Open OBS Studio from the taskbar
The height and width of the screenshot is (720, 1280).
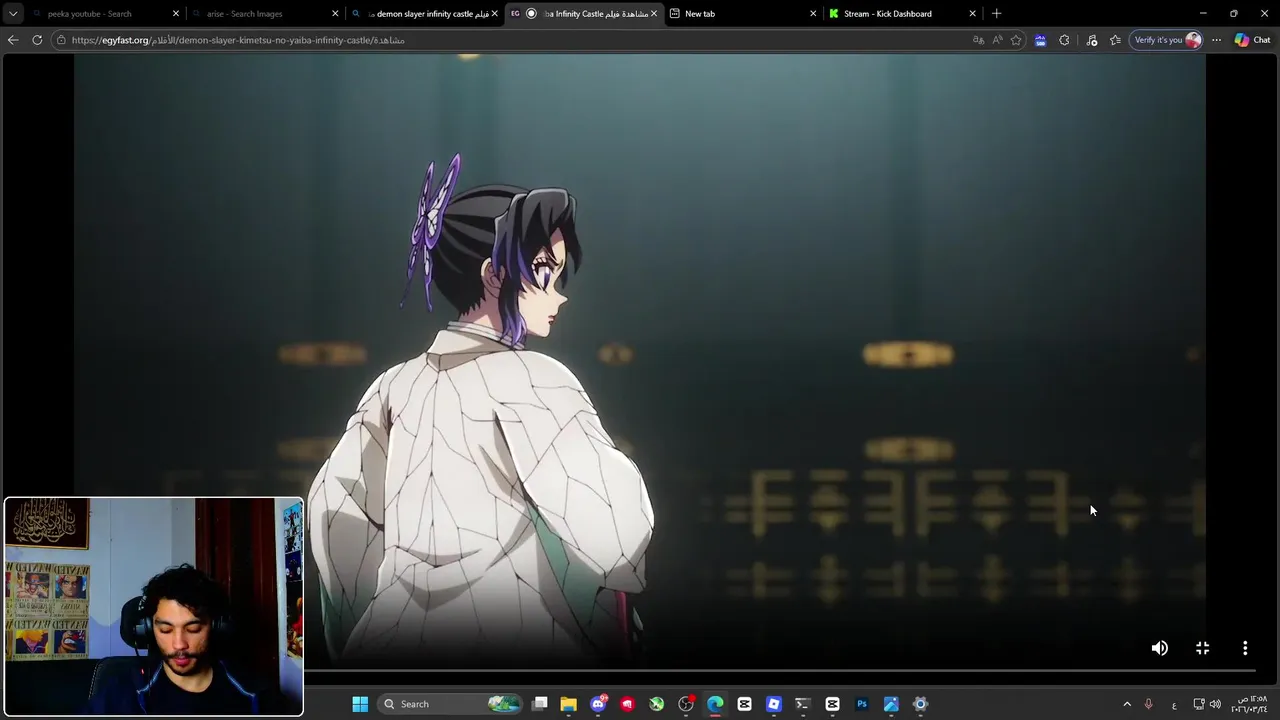[x=686, y=704]
